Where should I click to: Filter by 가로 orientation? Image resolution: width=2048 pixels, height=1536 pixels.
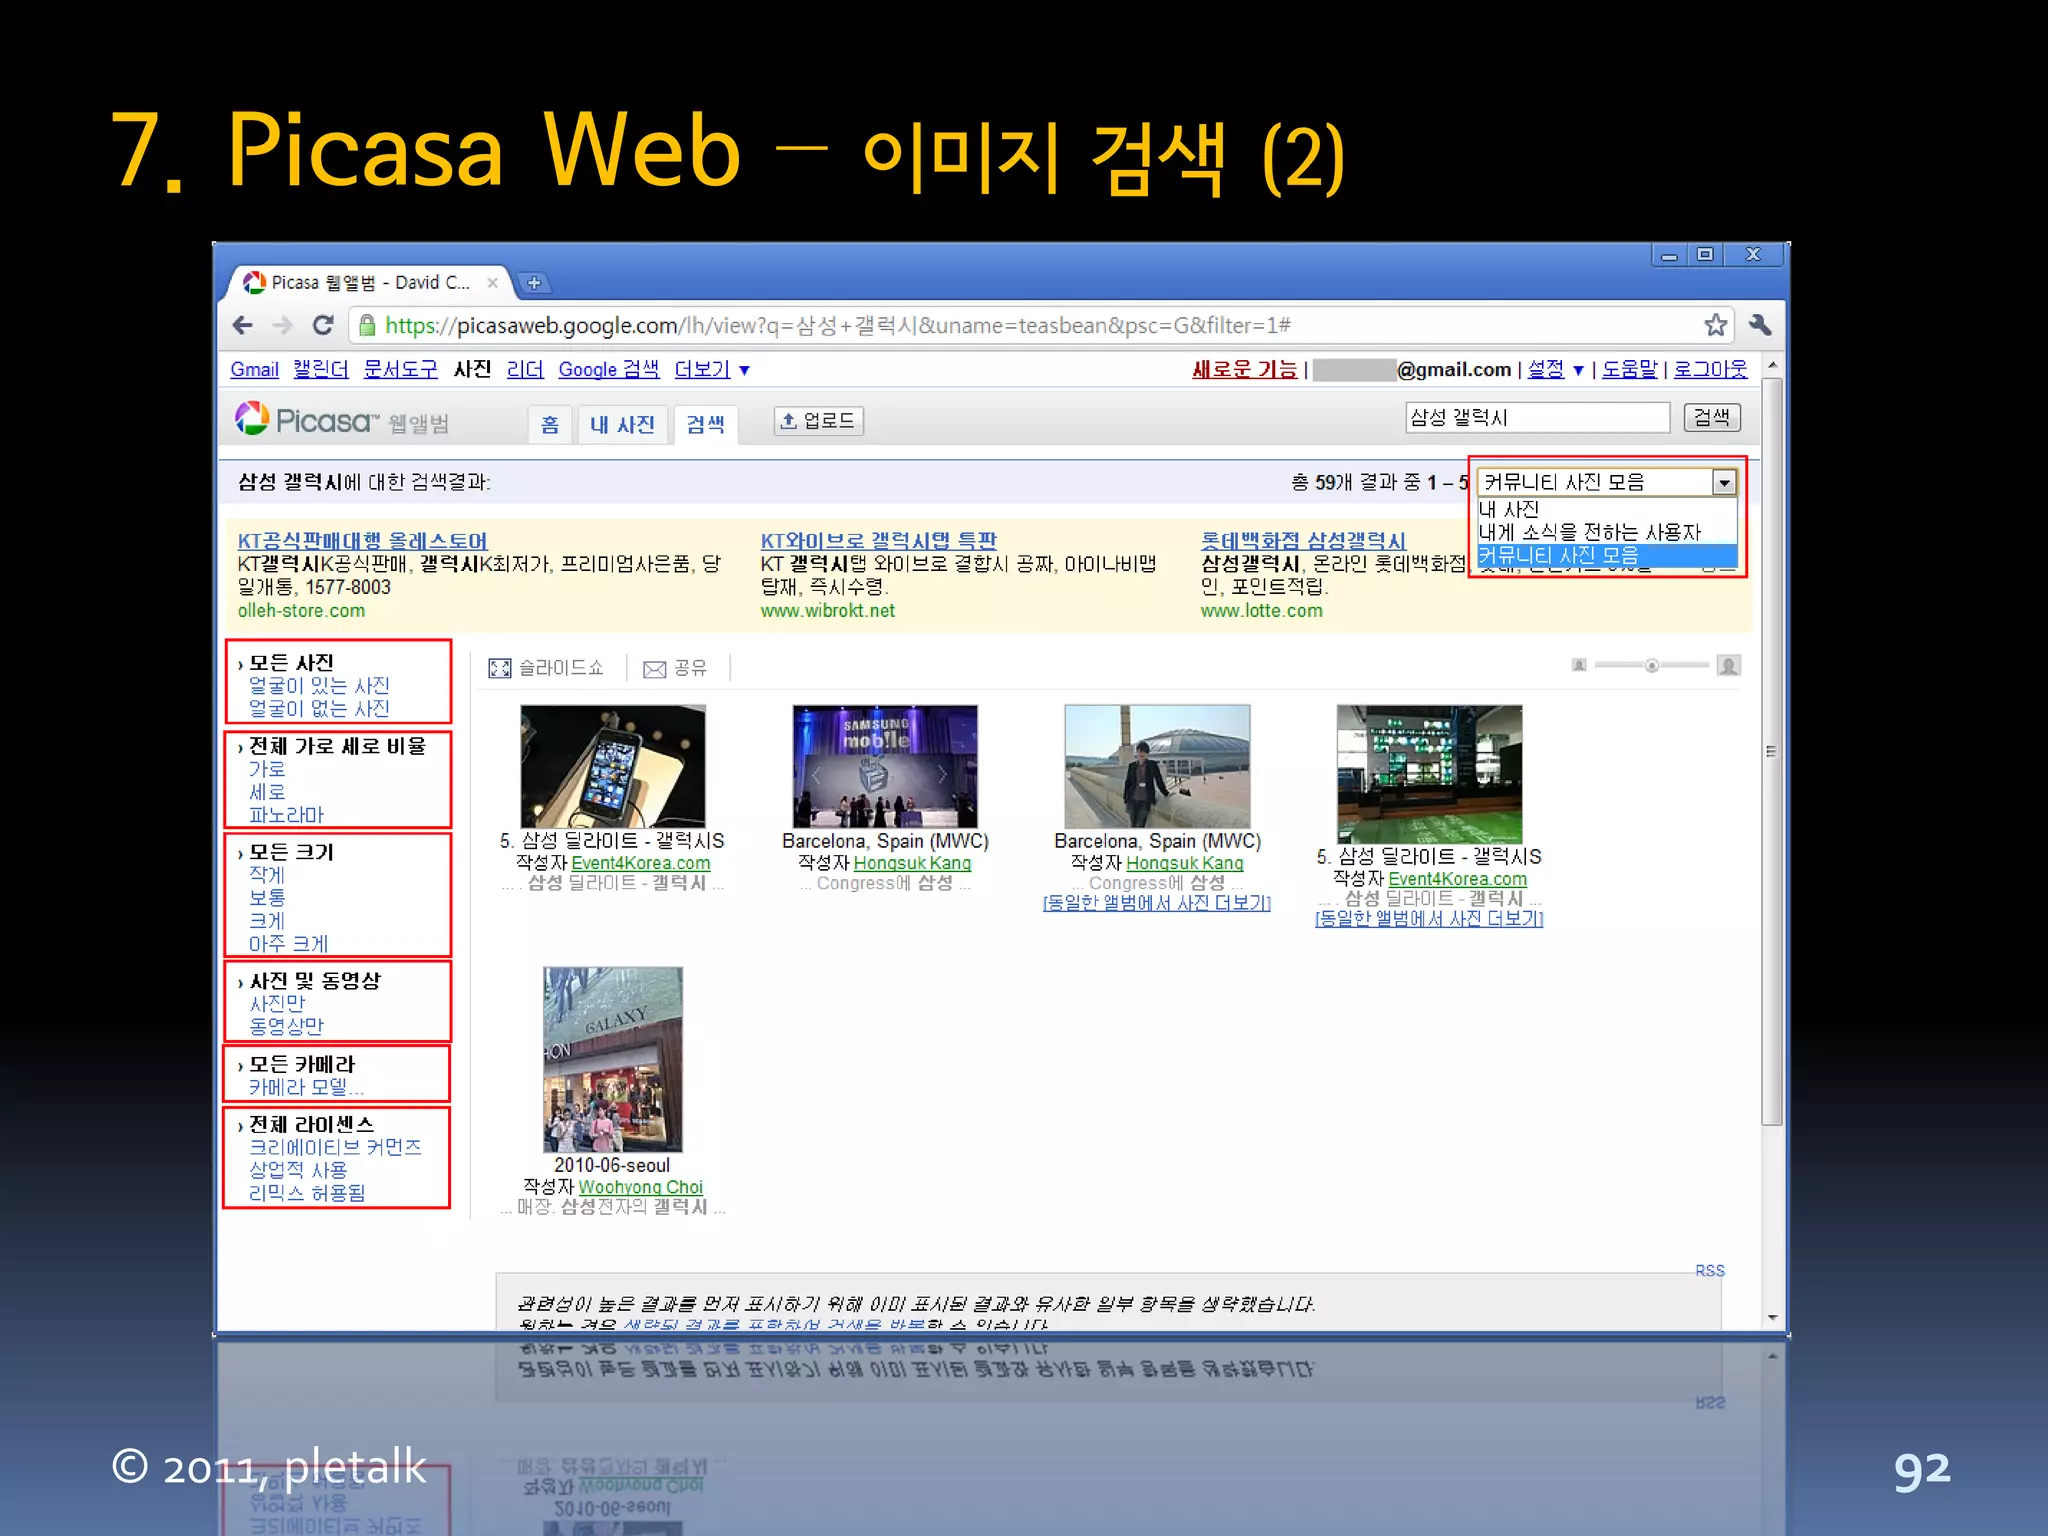(266, 769)
